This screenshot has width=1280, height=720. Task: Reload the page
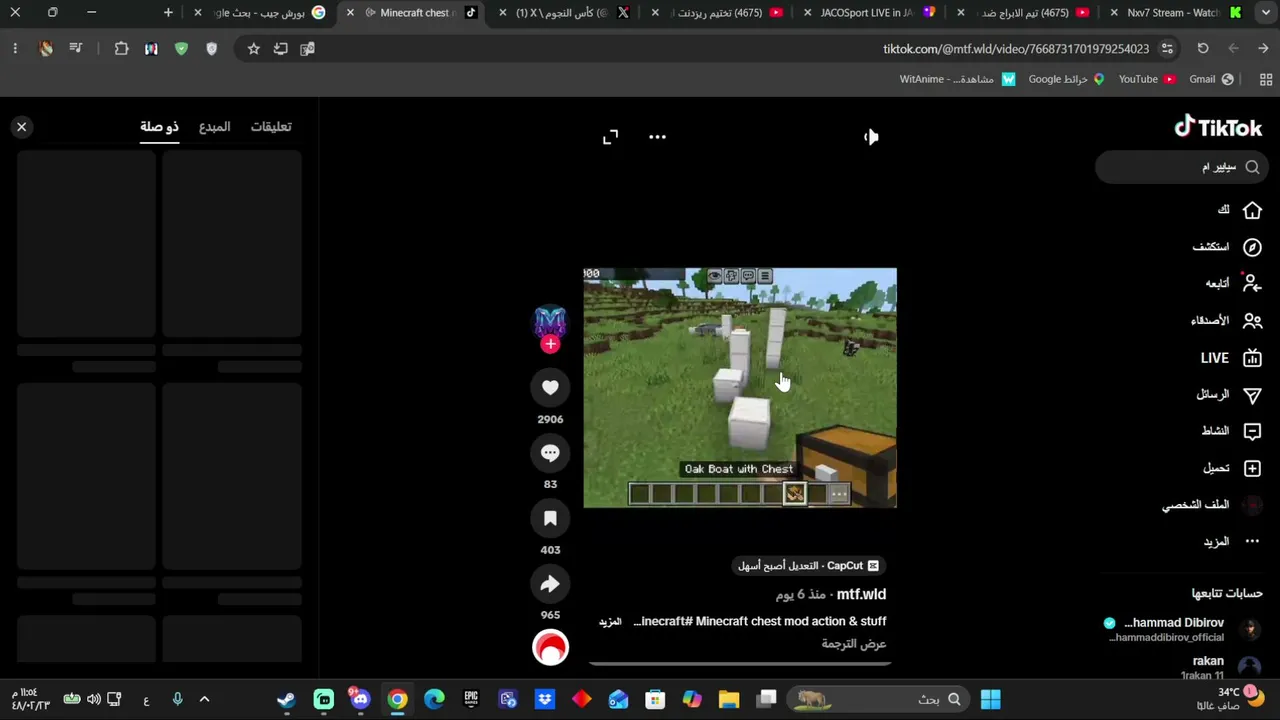click(1203, 49)
